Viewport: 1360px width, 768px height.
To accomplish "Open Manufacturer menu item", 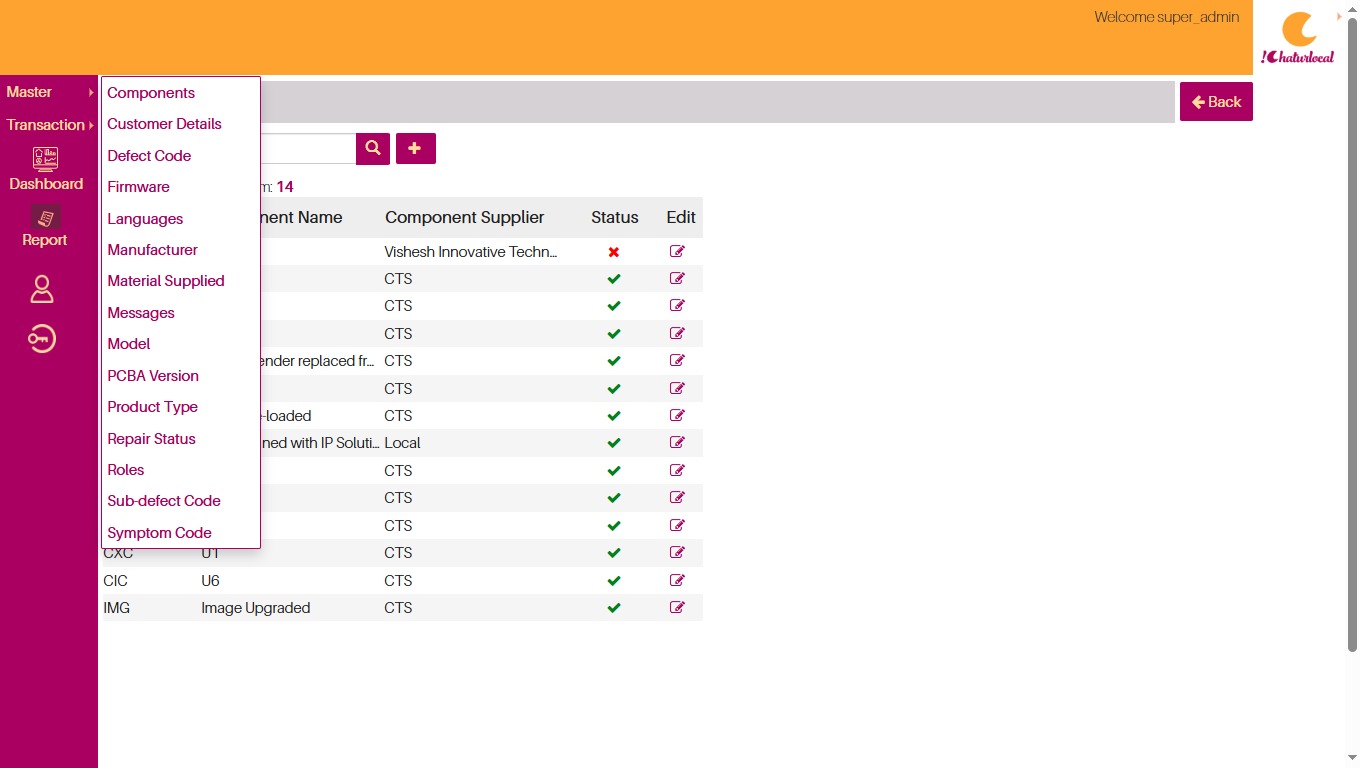I will [152, 250].
